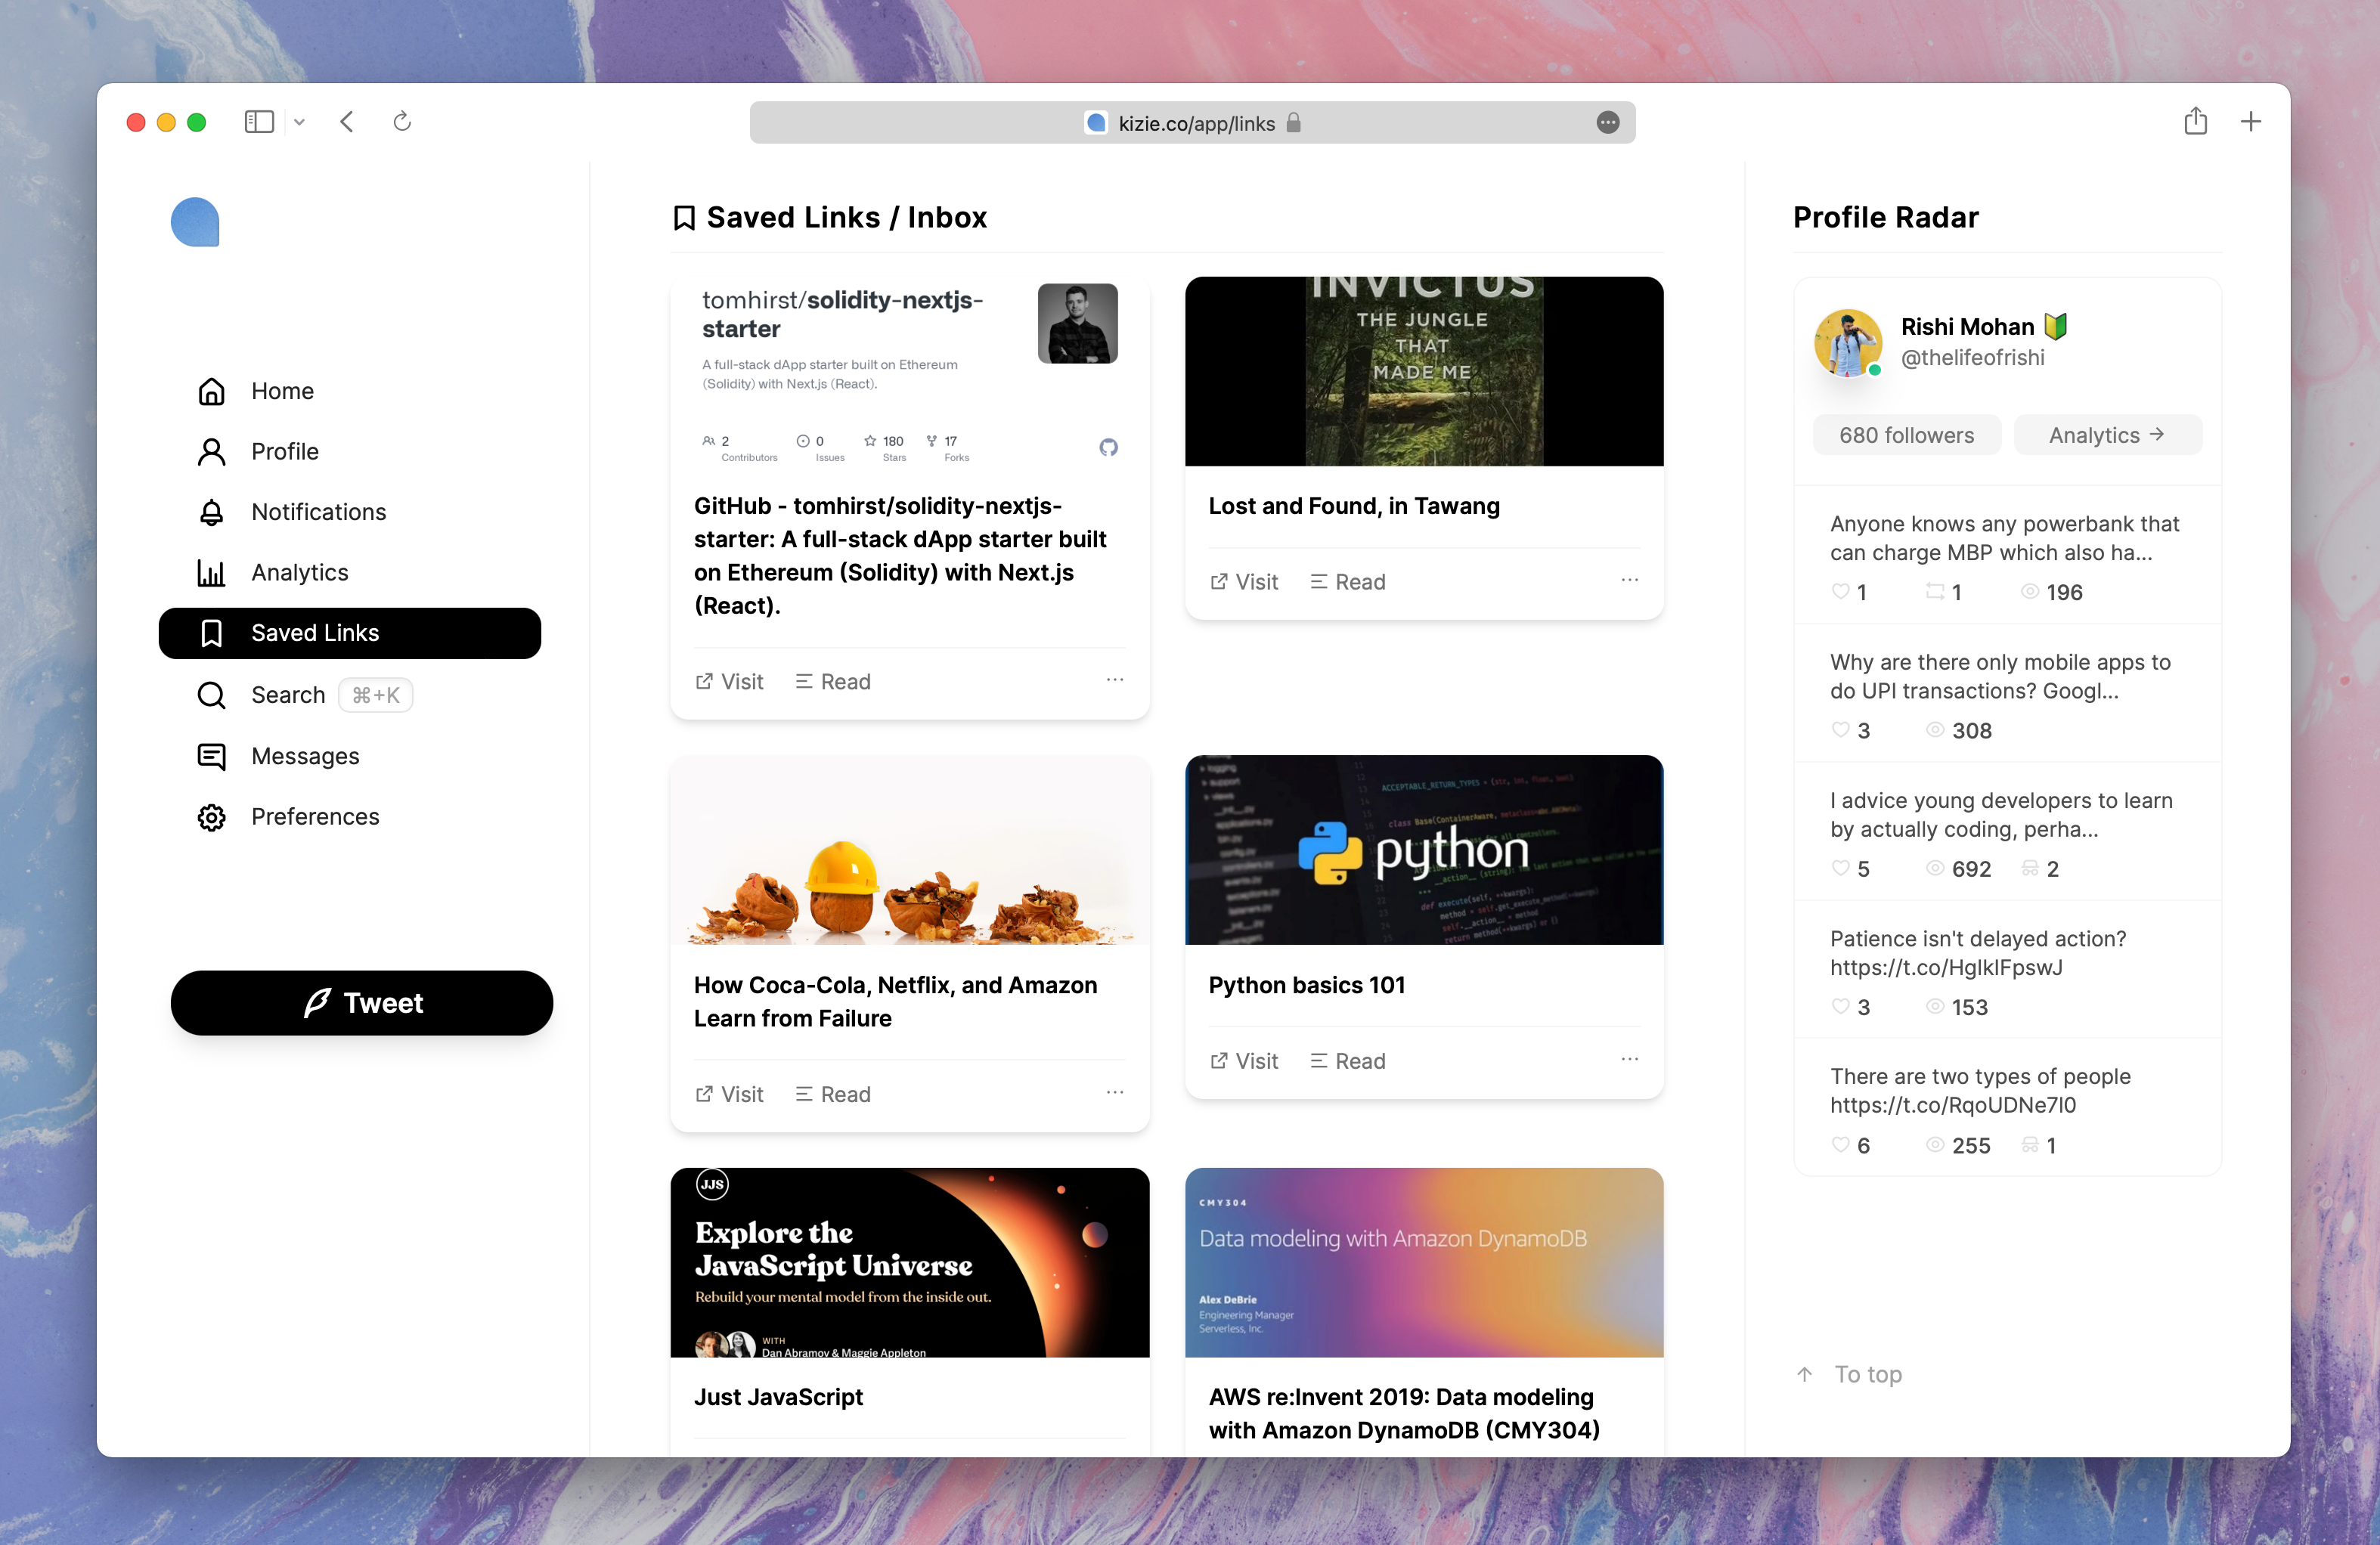Like the UPI transactions tweet
This screenshot has width=2380, height=1545.
click(x=1840, y=730)
